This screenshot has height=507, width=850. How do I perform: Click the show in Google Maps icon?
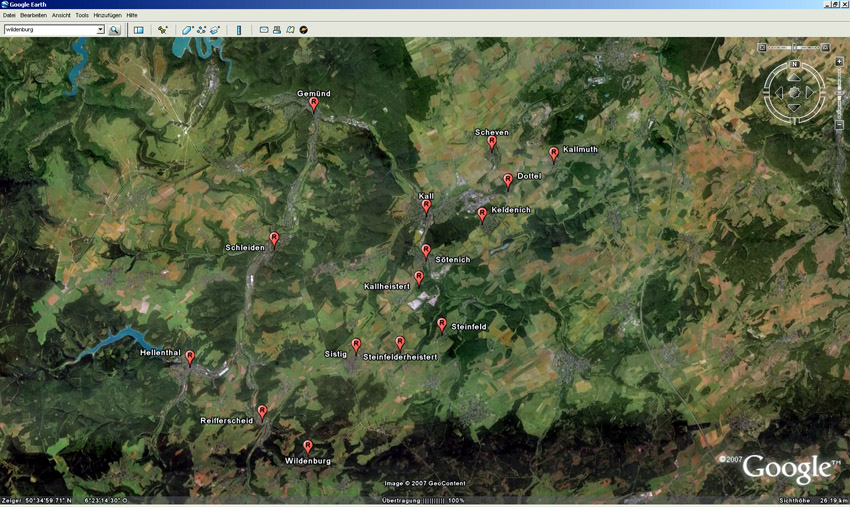click(x=291, y=30)
